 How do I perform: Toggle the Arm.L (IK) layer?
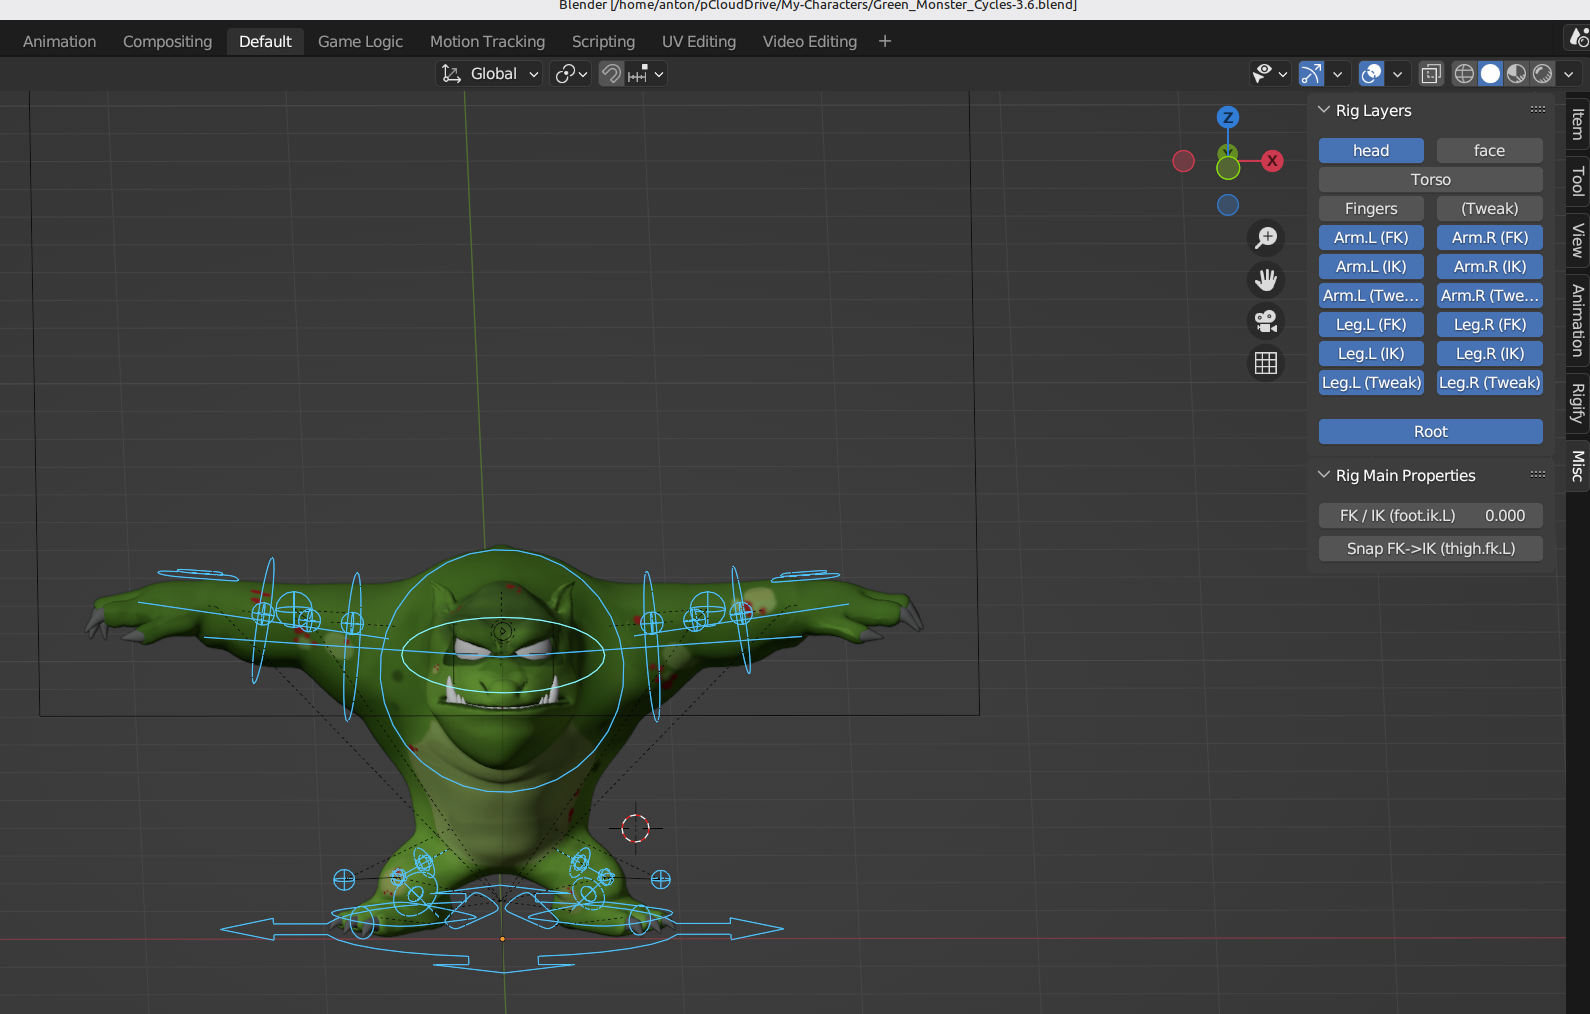[x=1371, y=267]
